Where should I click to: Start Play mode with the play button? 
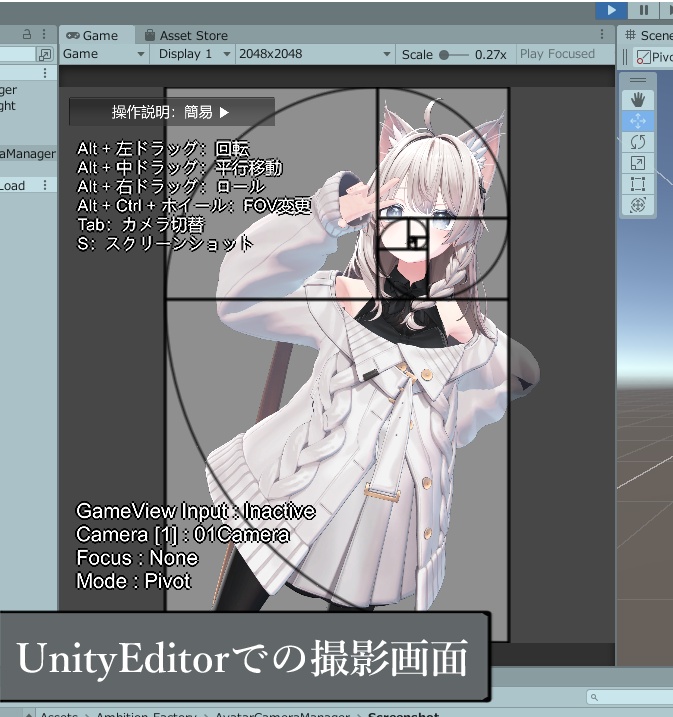(611, 10)
